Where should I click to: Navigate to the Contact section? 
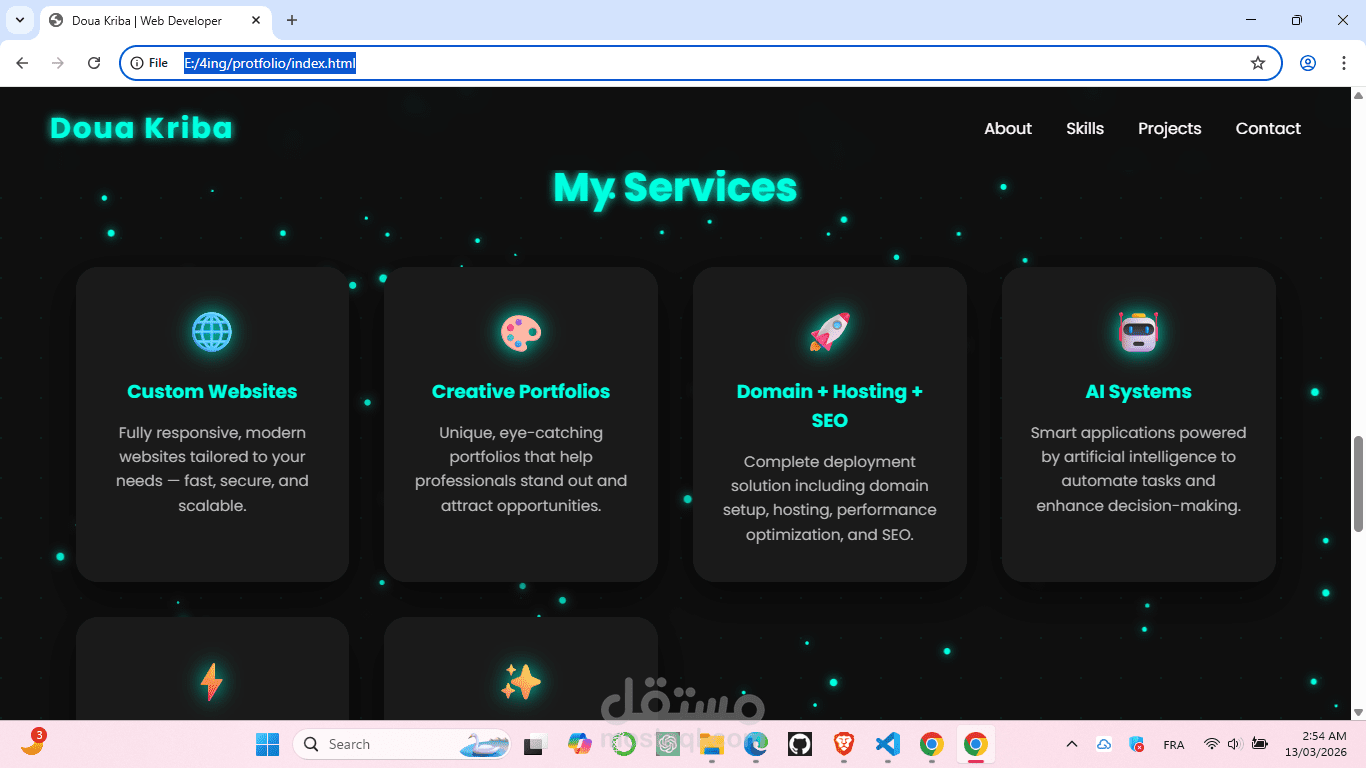[x=1268, y=128]
